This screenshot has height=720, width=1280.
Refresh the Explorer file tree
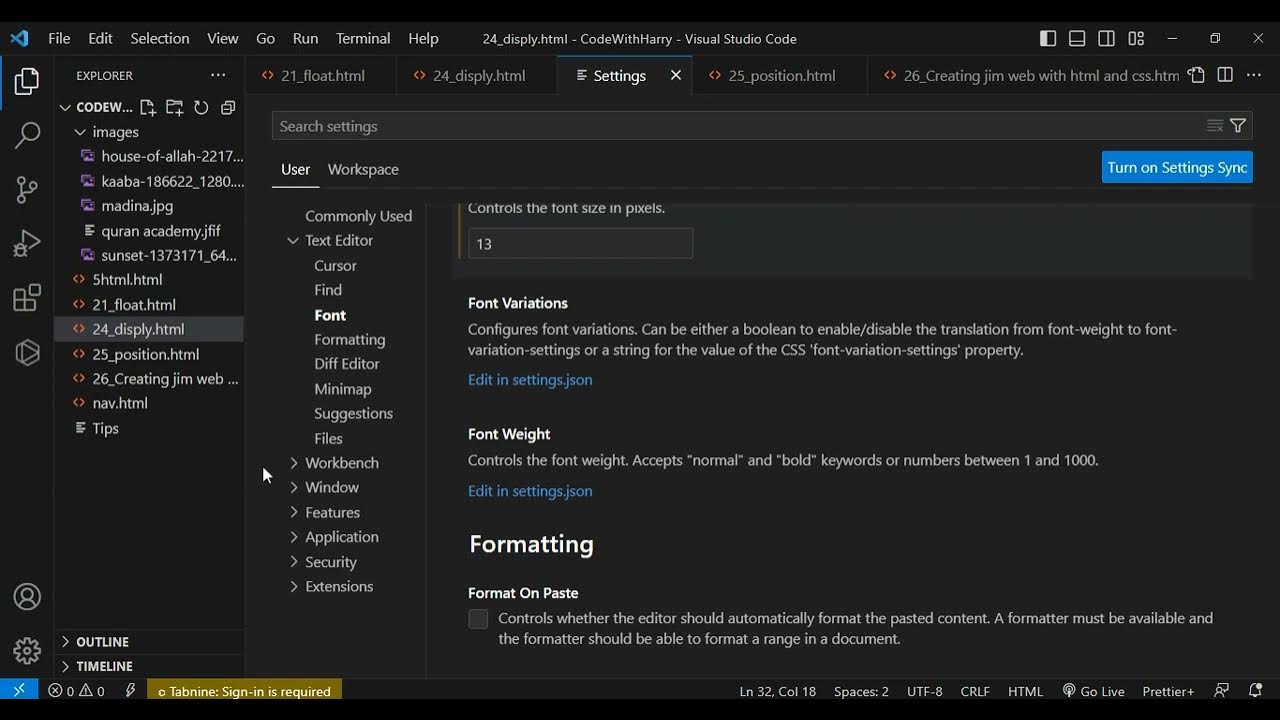pos(201,107)
